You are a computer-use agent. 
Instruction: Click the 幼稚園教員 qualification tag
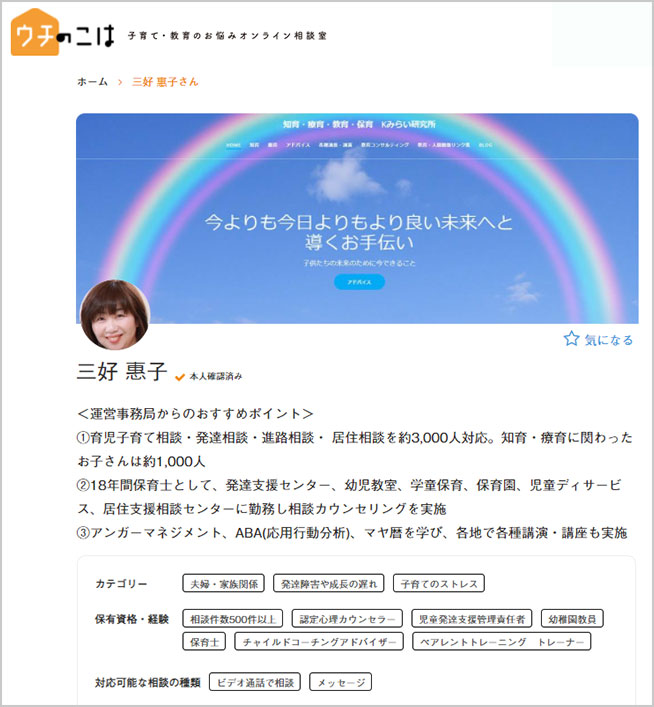click(572, 619)
